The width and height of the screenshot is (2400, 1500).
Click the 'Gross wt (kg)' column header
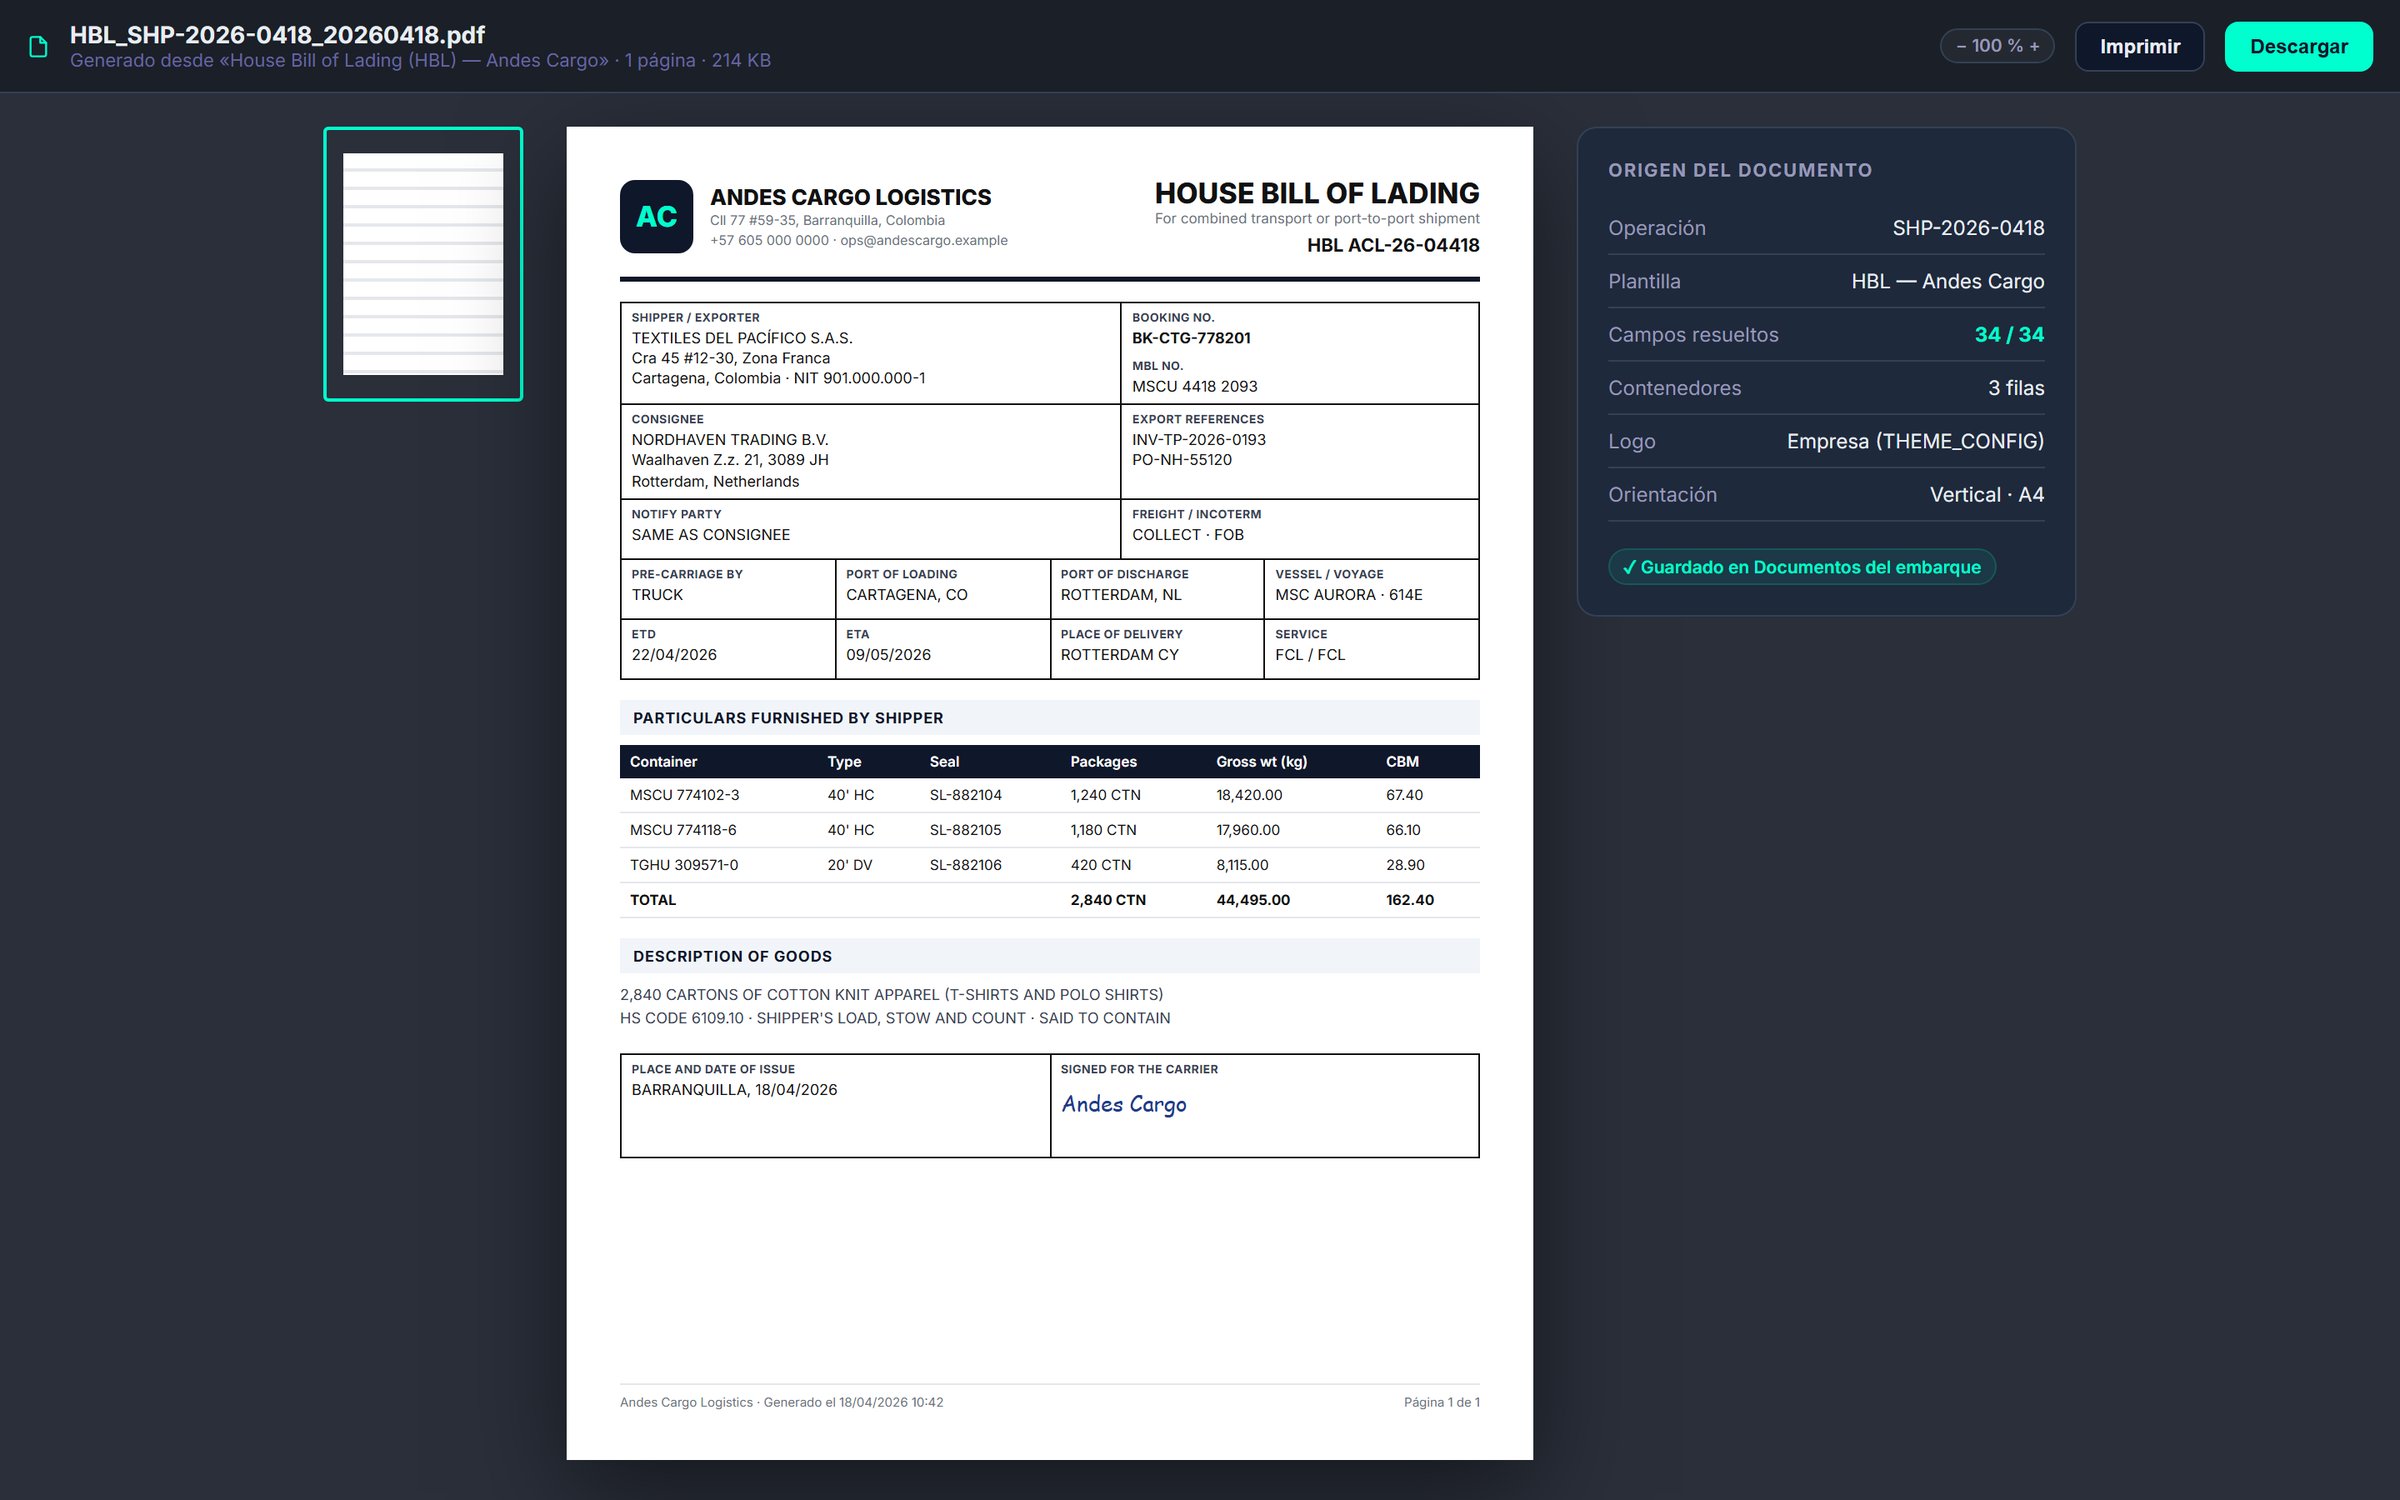pos(1261,762)
